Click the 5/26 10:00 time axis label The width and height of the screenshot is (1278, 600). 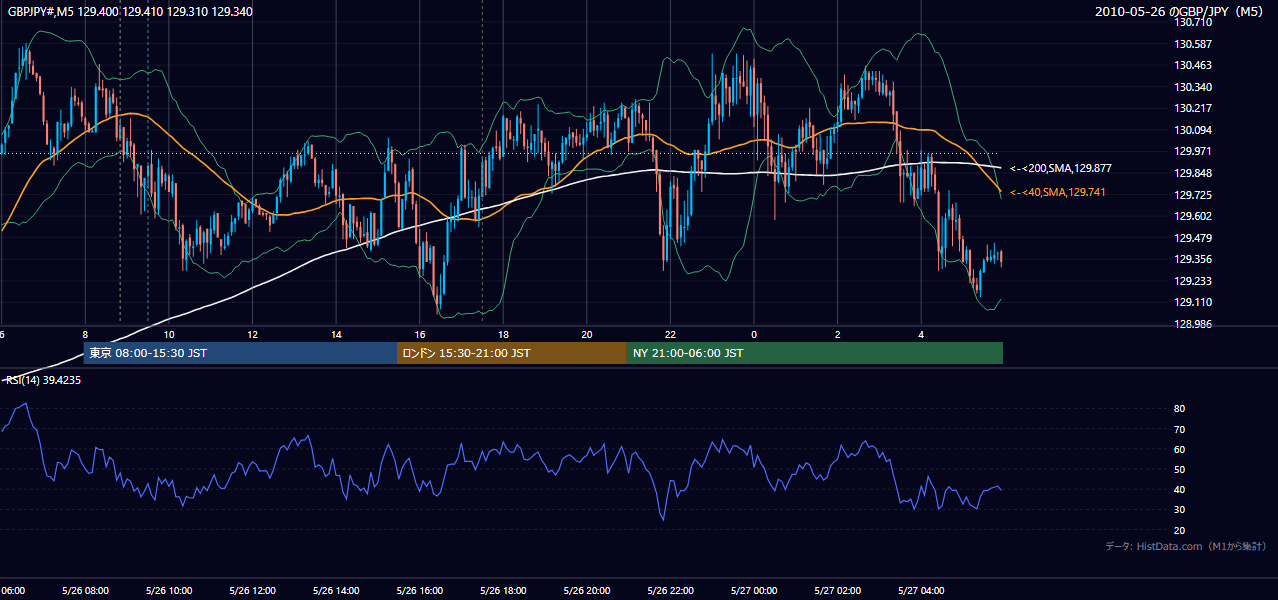pos(169,591)
